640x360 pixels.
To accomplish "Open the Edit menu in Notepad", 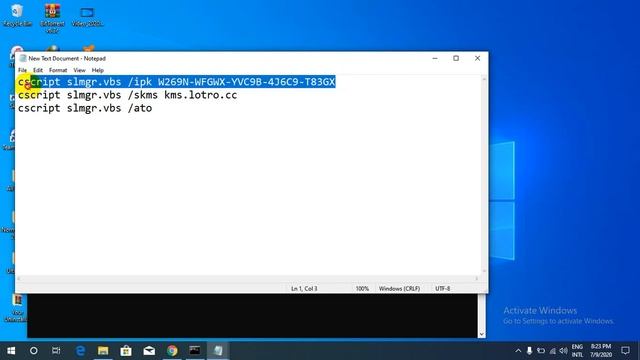I will click(38, 70).
